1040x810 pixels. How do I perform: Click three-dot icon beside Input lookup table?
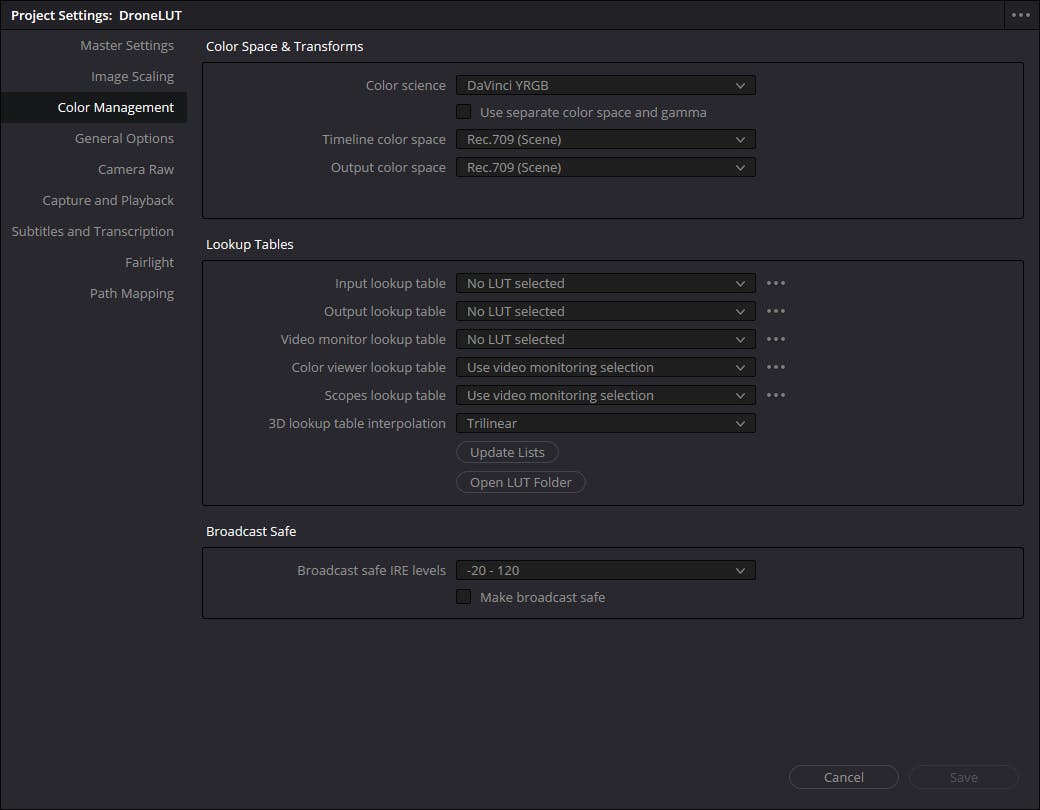(x=776, y=283)
